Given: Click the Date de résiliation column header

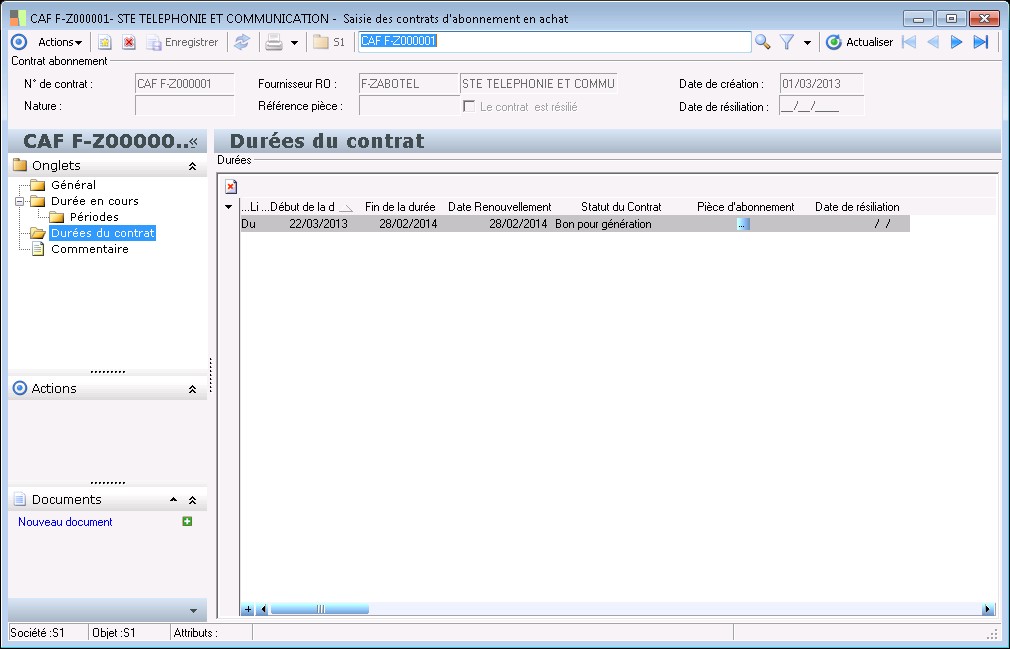Looking at the screenshot, I should click(857, 207).
